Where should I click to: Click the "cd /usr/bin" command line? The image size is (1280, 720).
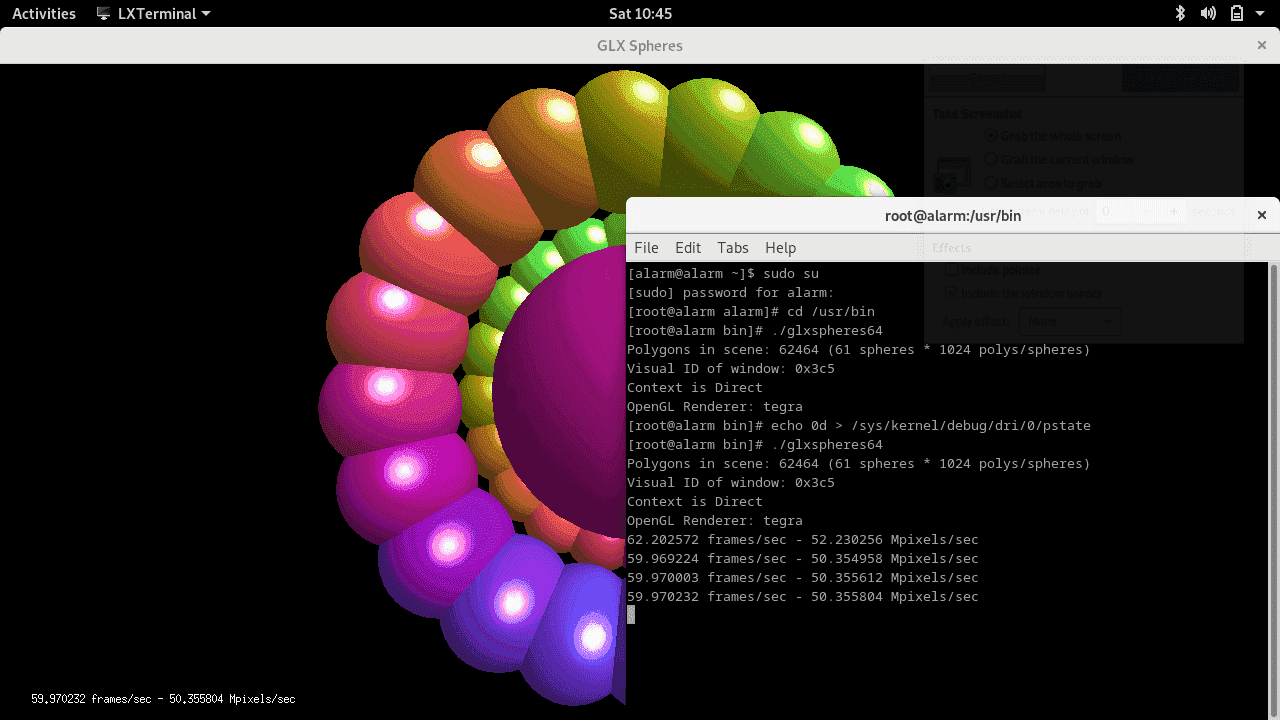[x=751, y=311]
